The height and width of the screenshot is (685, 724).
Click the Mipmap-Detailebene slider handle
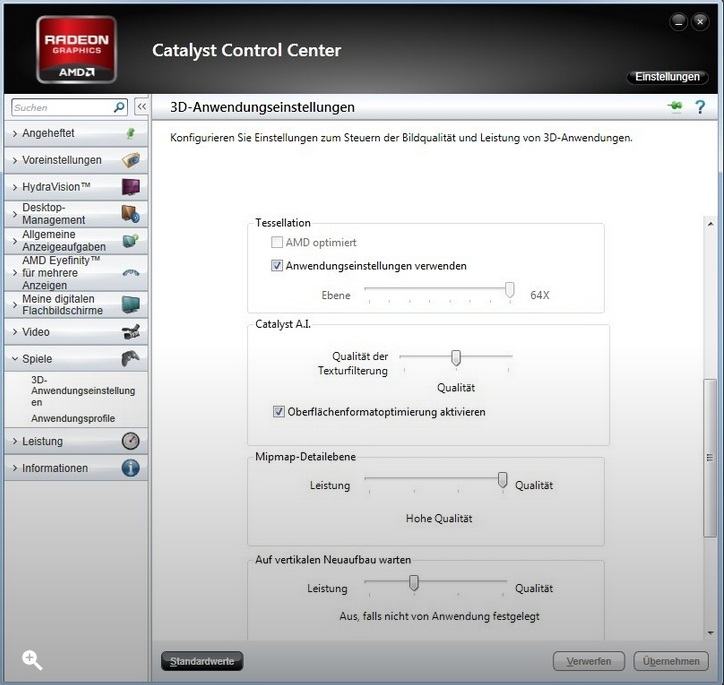(x=502, y=480)
